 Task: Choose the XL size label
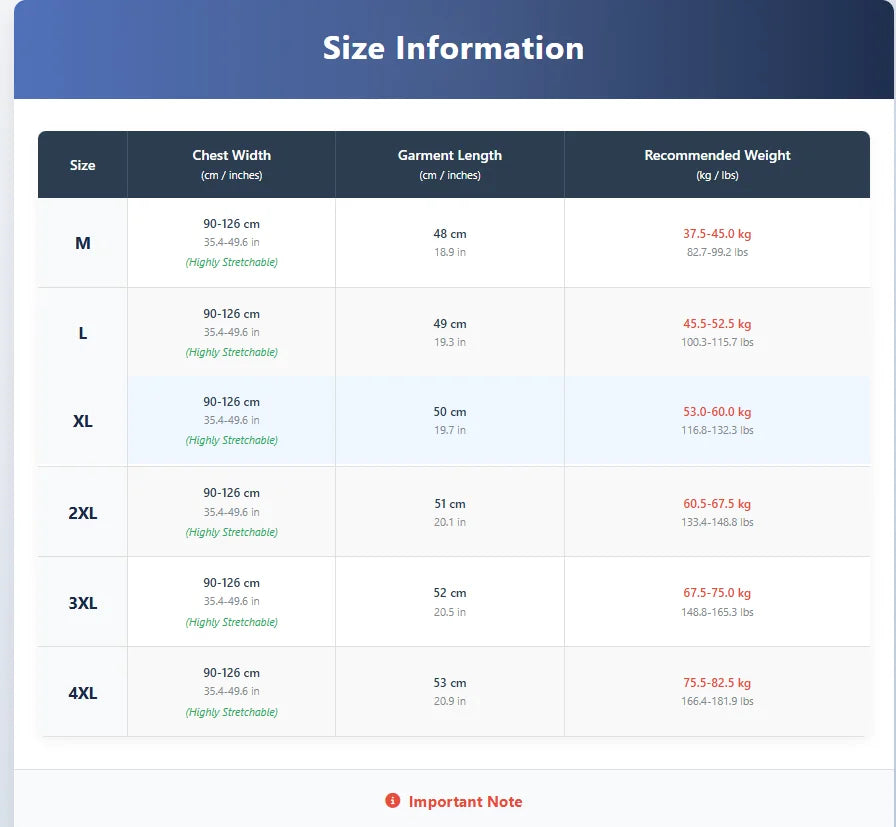point(83,421)
